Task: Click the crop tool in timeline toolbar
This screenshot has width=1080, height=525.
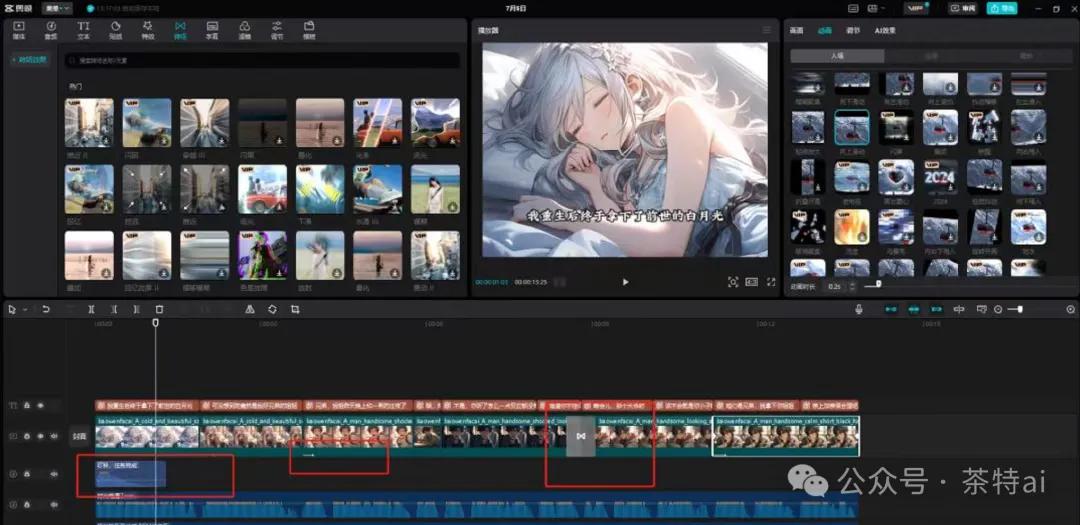Action: [295, 310]
